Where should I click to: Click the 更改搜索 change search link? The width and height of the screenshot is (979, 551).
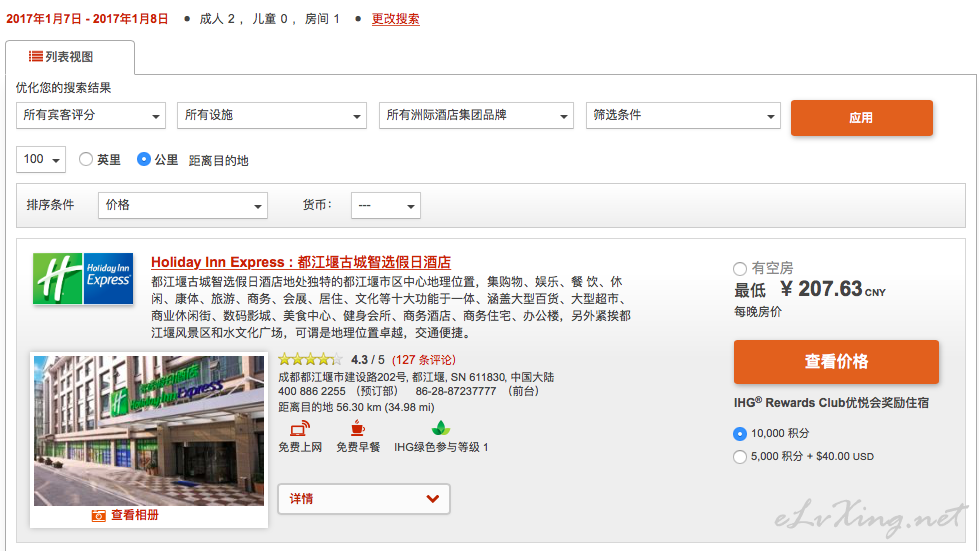pyautogui.click(x=396, y=19)
